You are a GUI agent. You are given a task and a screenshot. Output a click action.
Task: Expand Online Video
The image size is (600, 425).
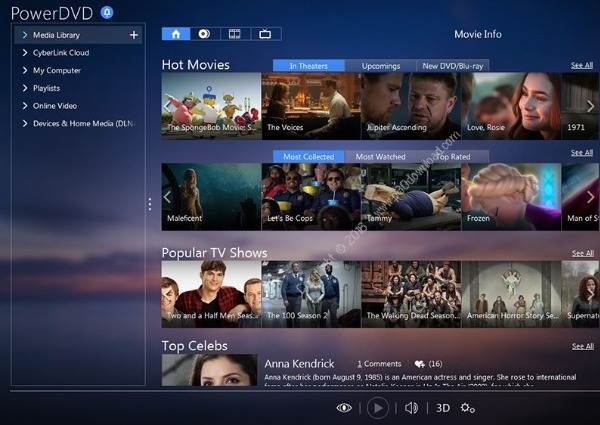[25, 106]
